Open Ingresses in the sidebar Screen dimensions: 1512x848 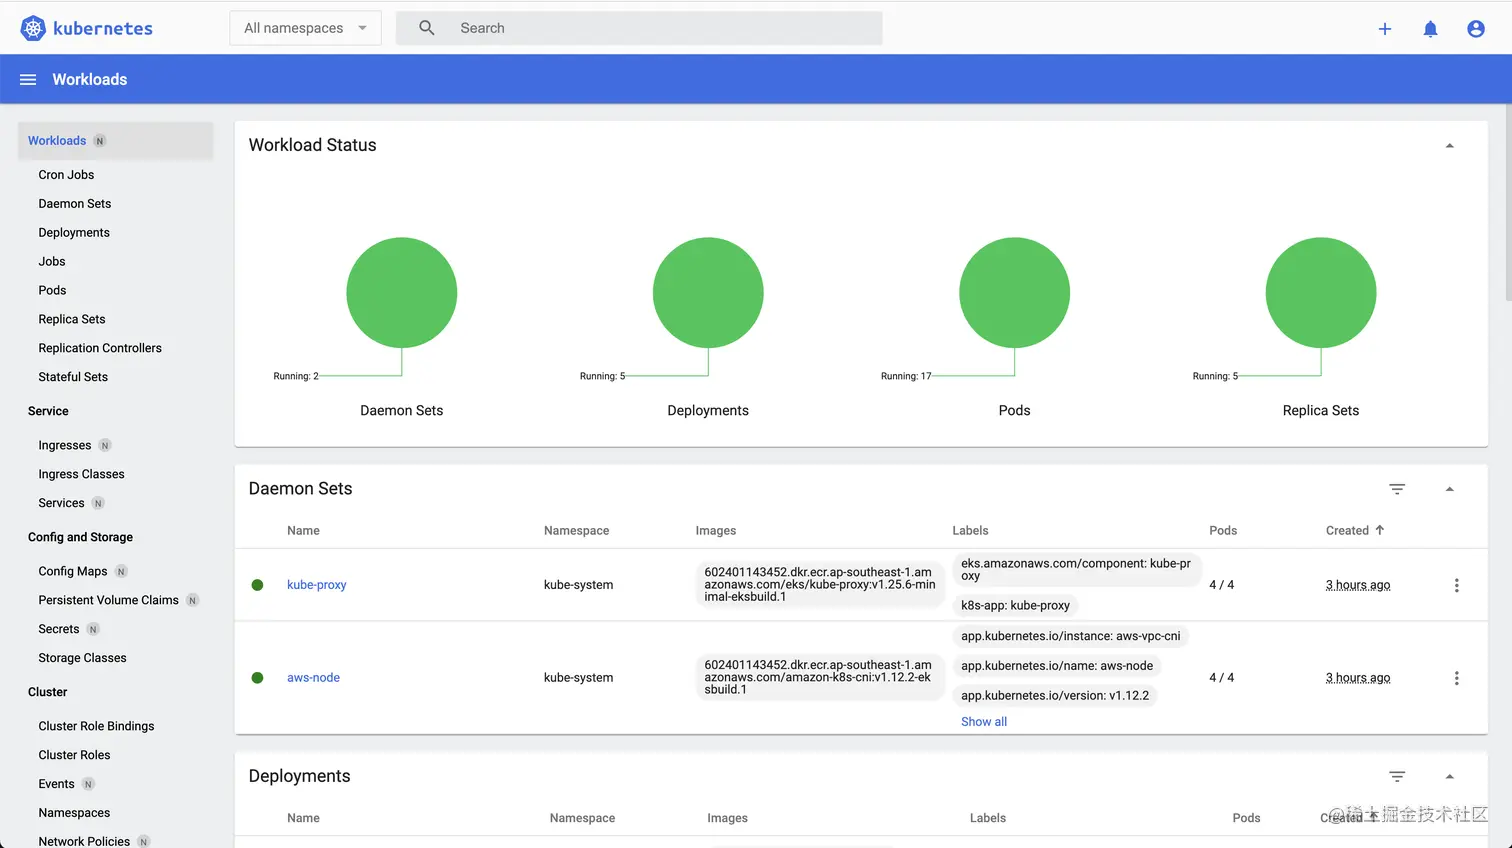click(65, 446)
